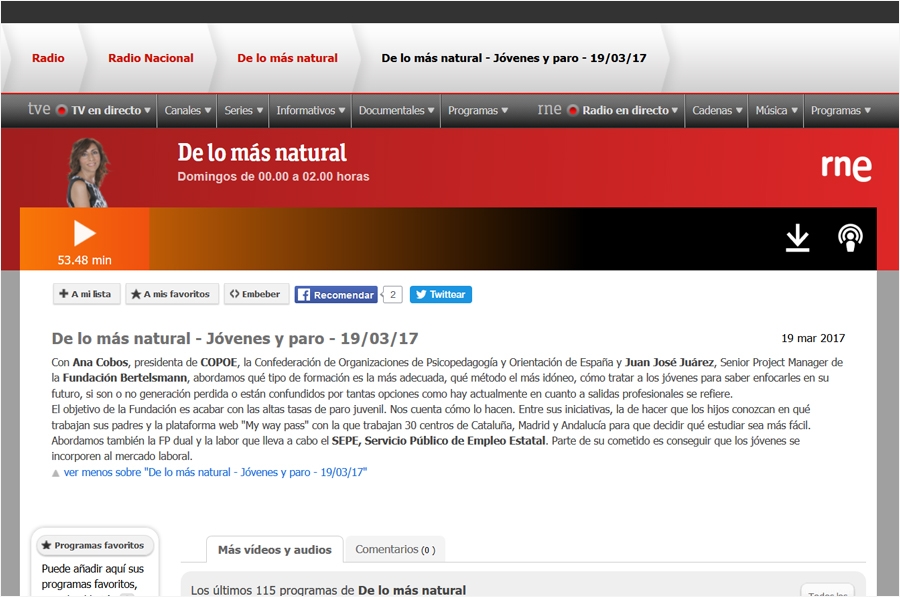
Task: Click the red TV en directo live dot
Action: click(61, 110)
